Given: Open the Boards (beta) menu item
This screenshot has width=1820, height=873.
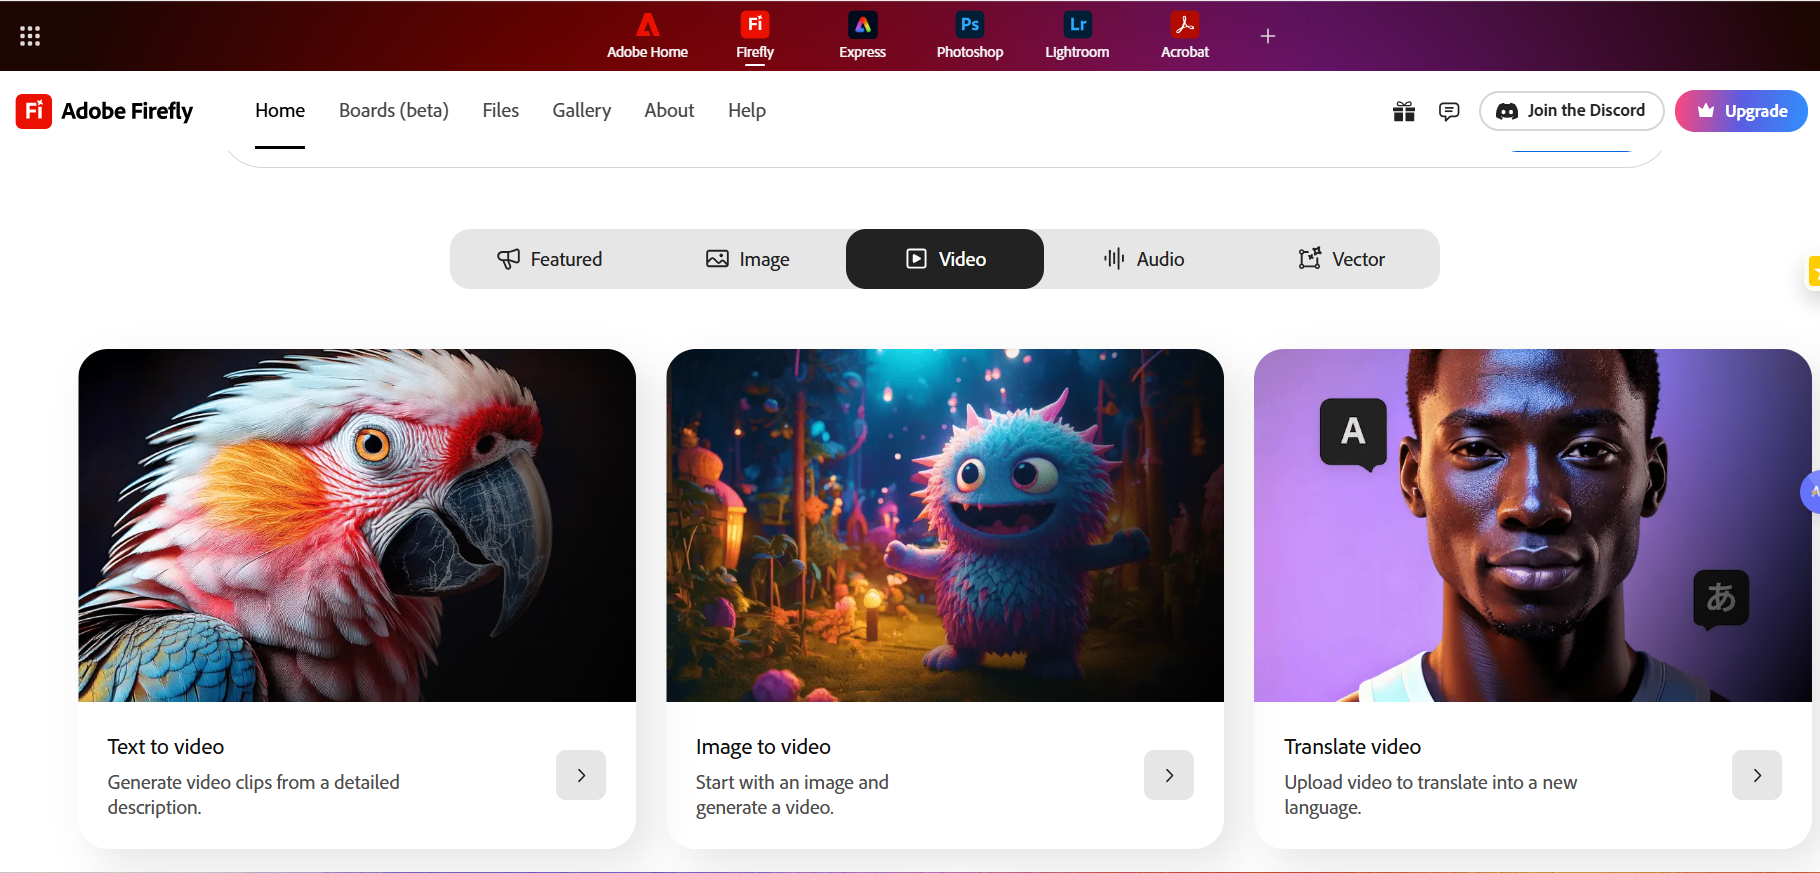Looking at the screenshot, I should click(x=393, y=111).
